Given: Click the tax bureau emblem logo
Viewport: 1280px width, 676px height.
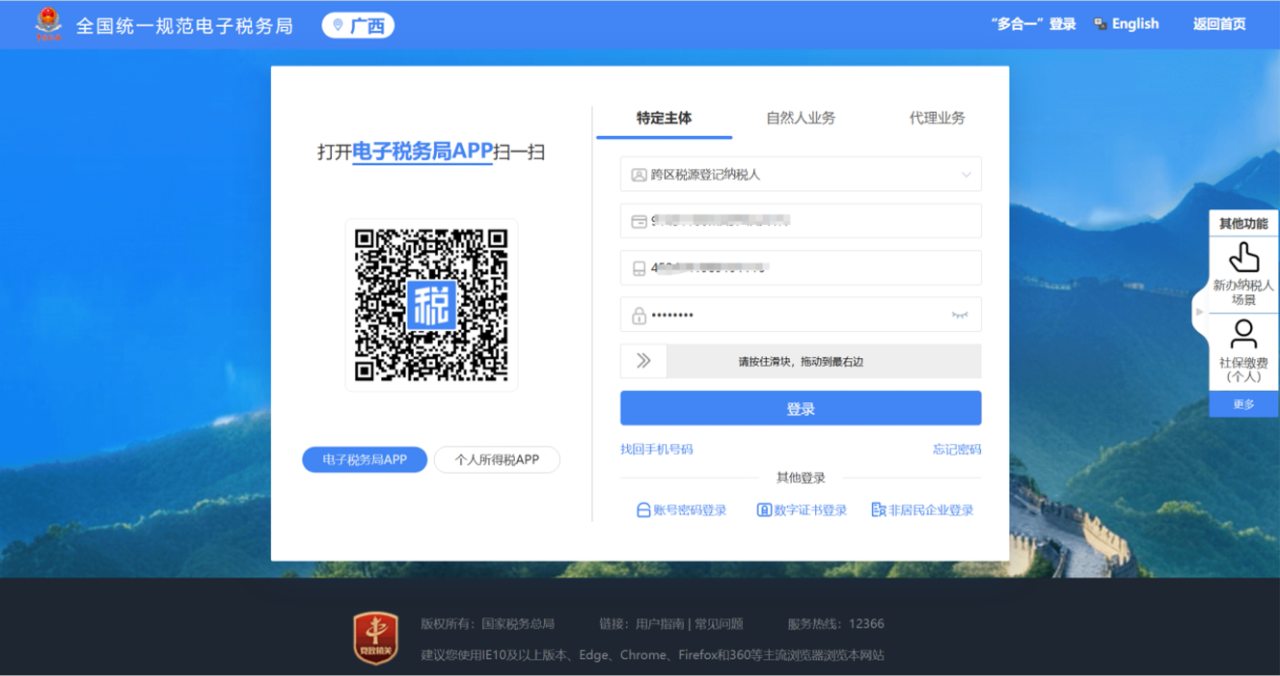Looking at the screenshot, I should tap(48, 25).
